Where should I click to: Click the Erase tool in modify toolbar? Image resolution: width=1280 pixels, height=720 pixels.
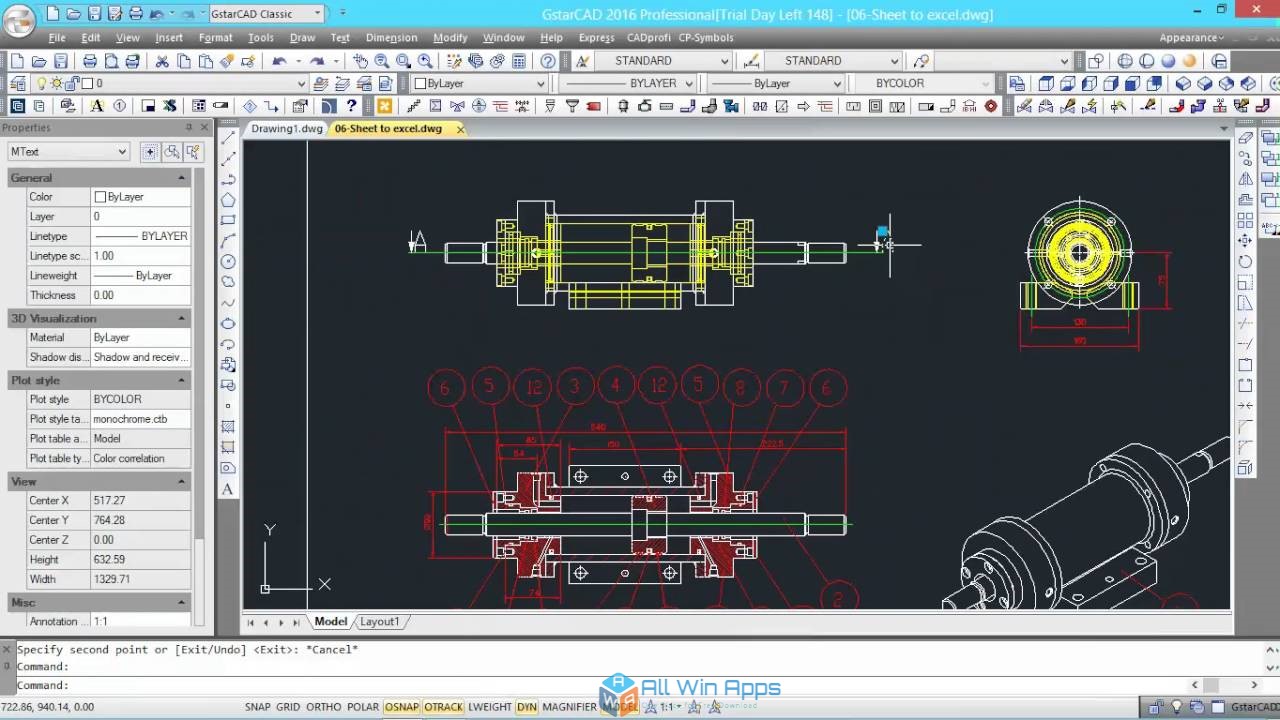1245,138
